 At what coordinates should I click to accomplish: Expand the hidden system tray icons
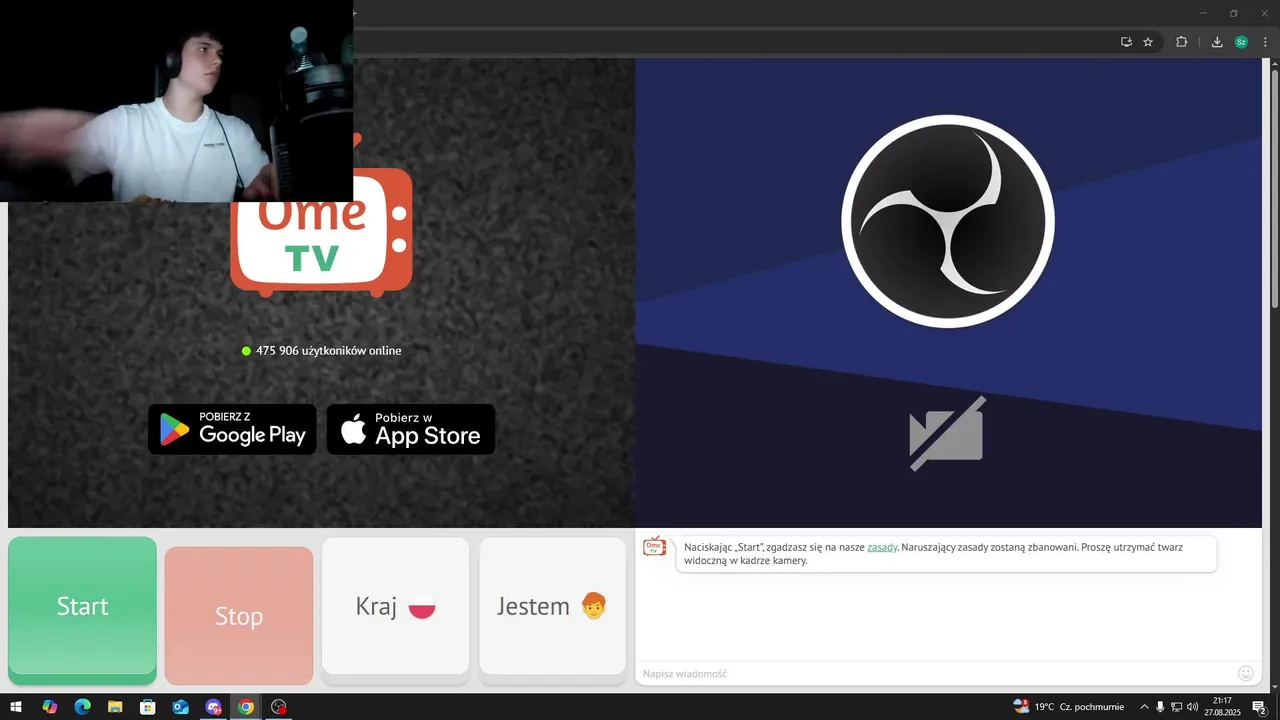(x=1144, y=707)
